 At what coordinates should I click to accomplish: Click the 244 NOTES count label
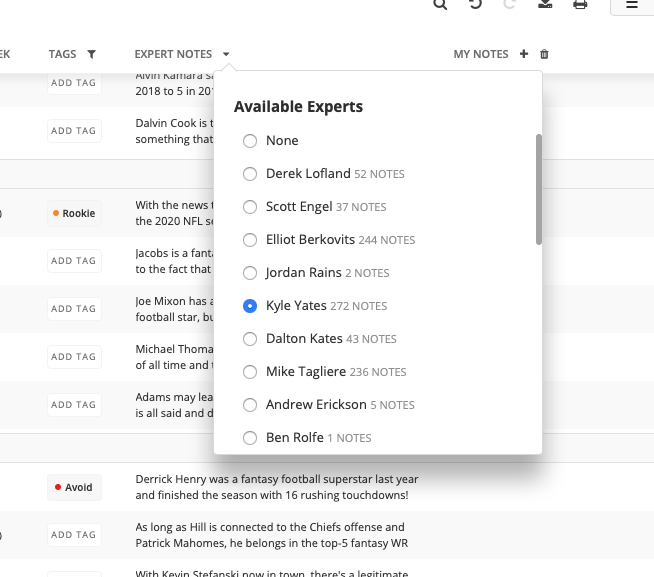click(387, 240)
